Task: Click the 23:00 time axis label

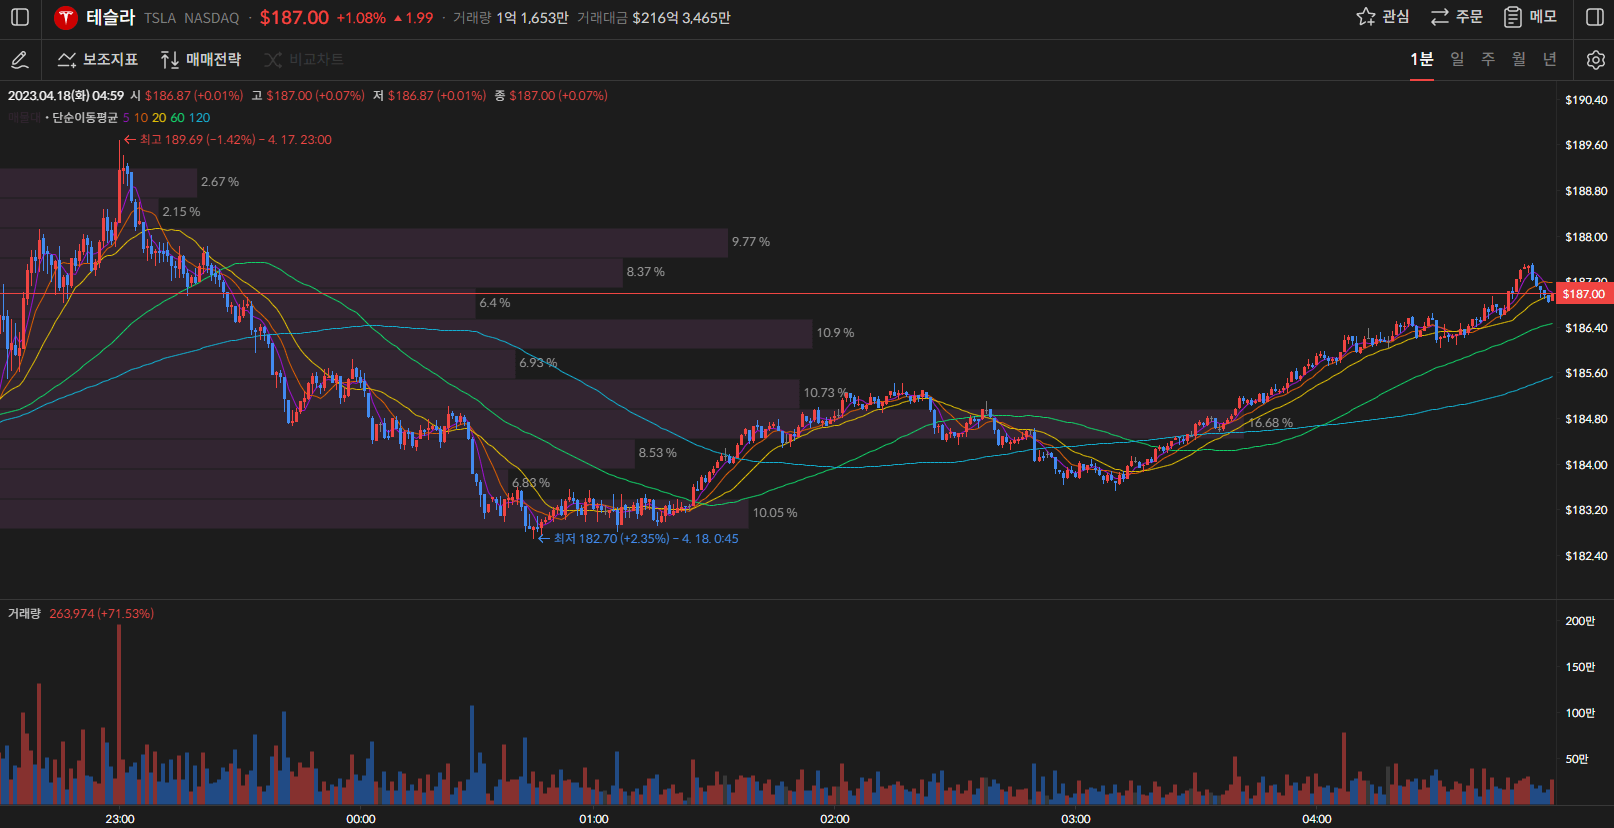Action: [x=120, y=819]
